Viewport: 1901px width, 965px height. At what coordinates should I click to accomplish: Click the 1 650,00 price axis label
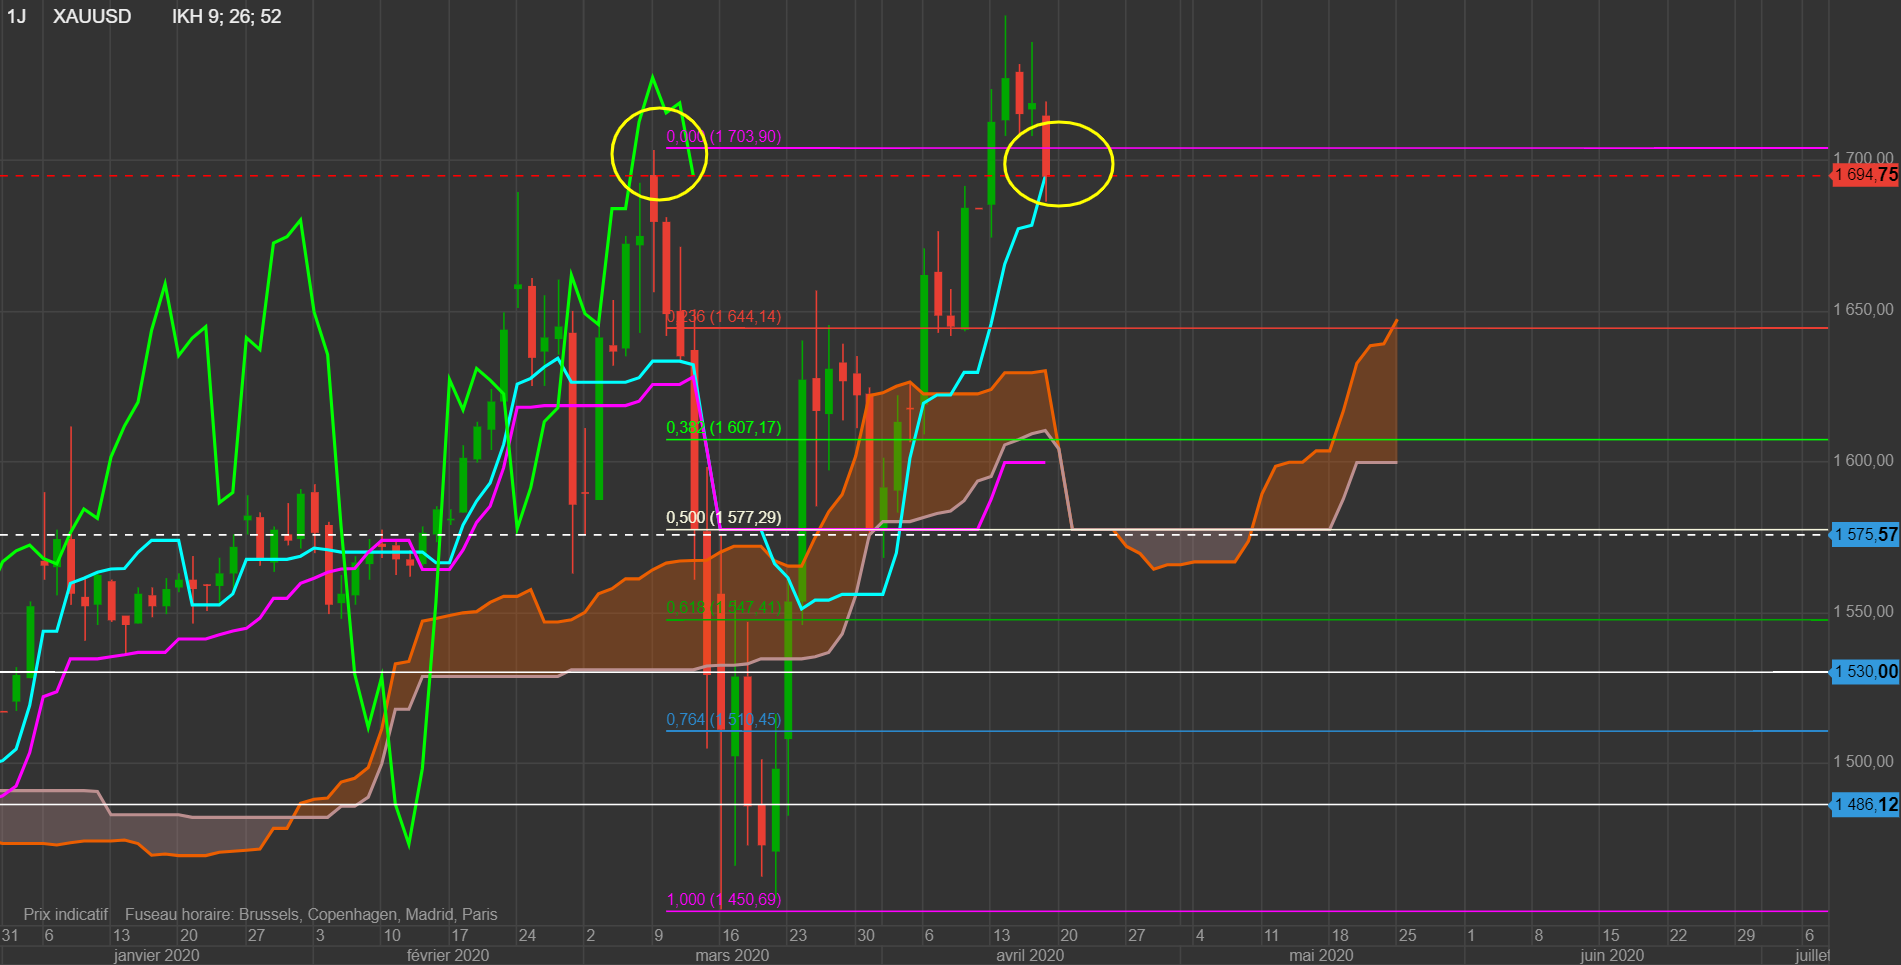click(1863, 310)
